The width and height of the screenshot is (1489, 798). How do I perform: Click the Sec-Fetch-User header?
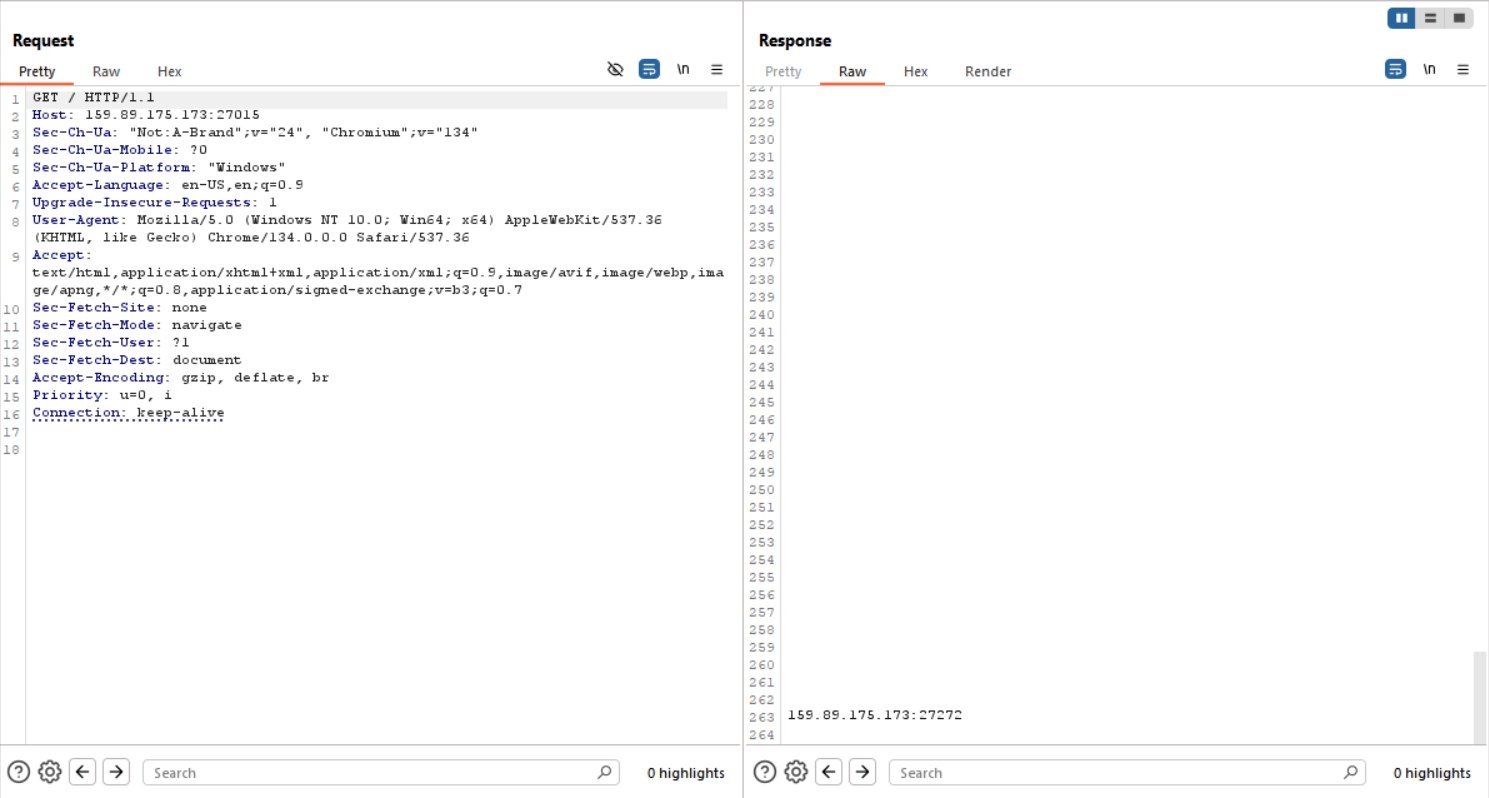coord(111,343)
